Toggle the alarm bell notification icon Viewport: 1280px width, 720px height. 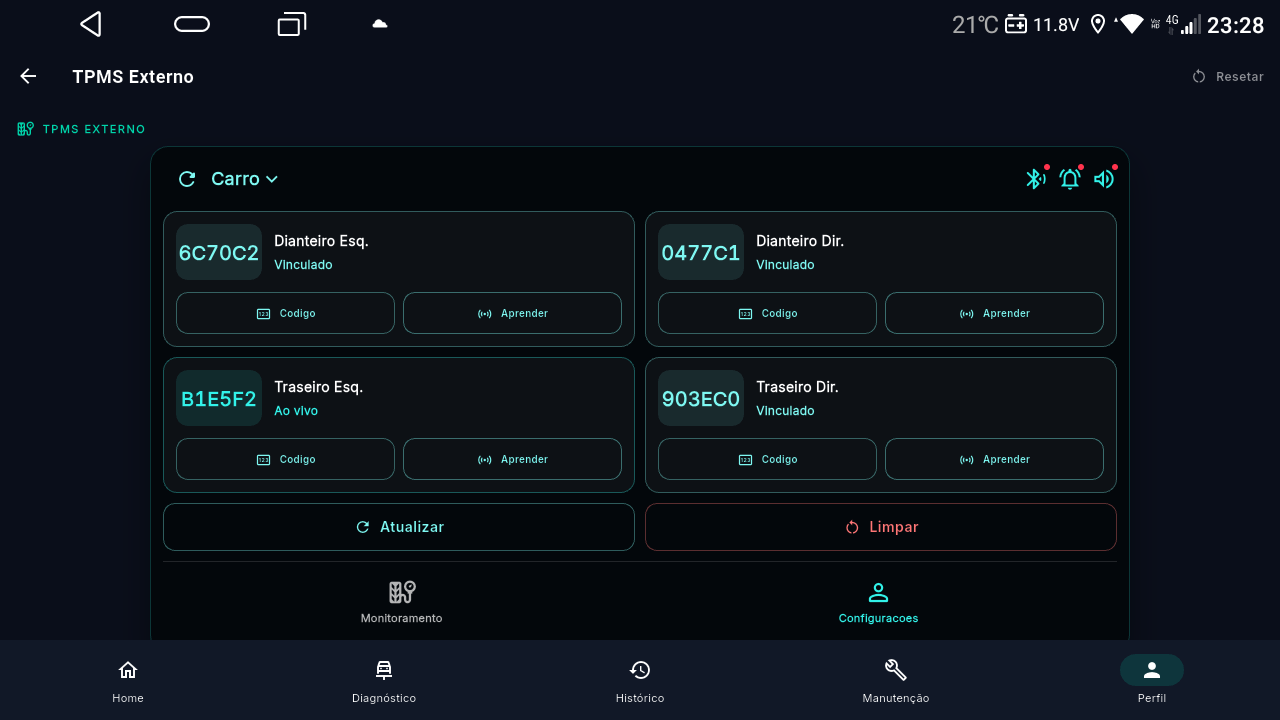pos(1070,179)
